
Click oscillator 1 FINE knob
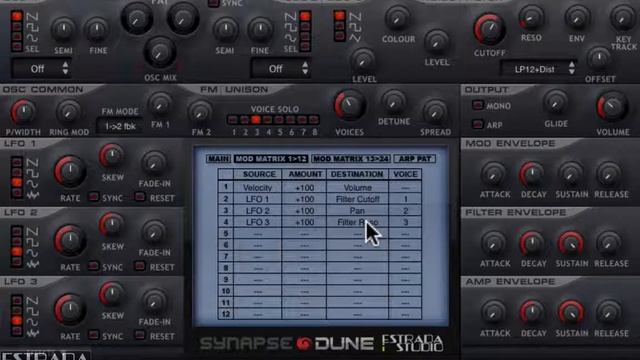(x=97, y=29)
